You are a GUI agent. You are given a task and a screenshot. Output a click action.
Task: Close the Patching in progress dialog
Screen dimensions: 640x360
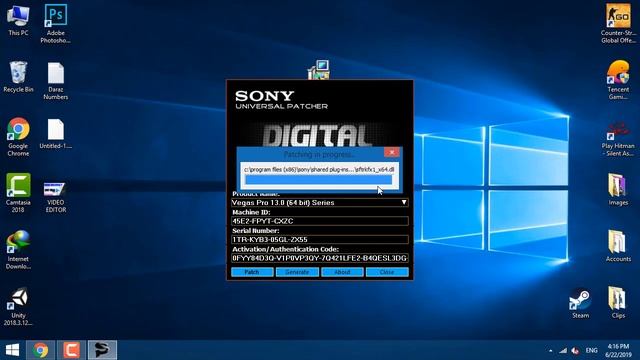[392, 152]
